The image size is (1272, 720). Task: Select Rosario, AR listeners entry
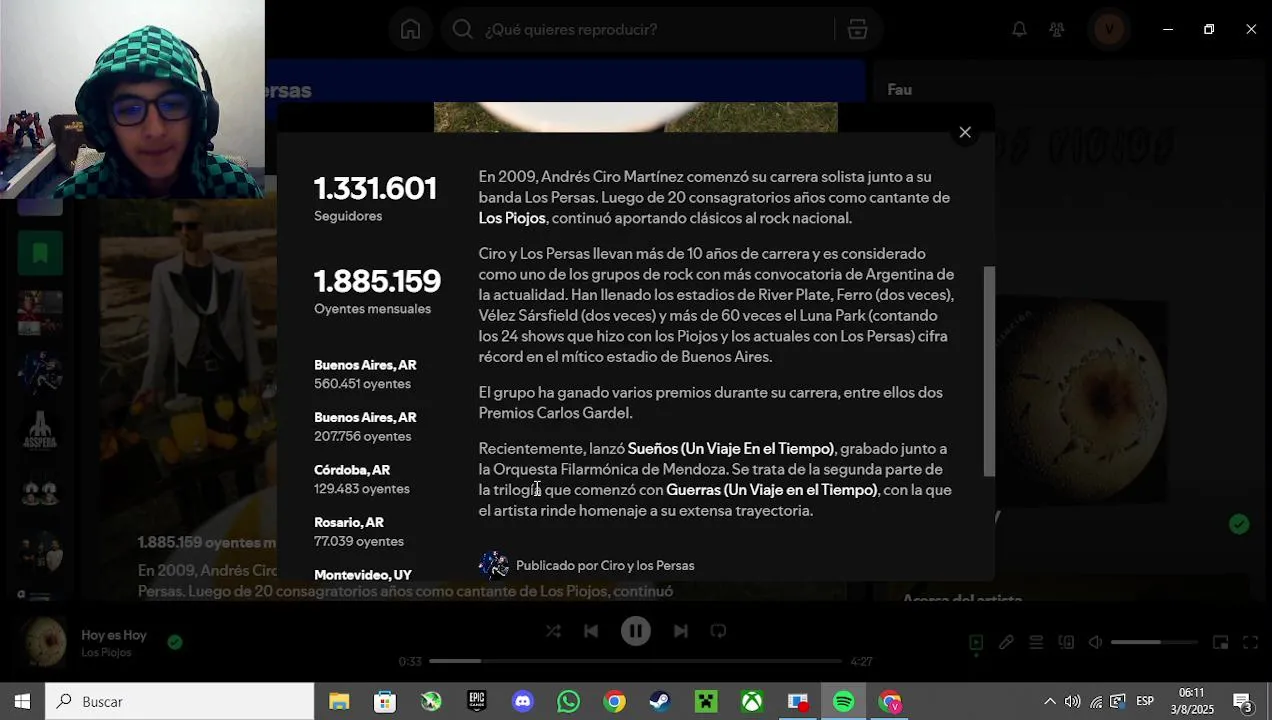359,531
